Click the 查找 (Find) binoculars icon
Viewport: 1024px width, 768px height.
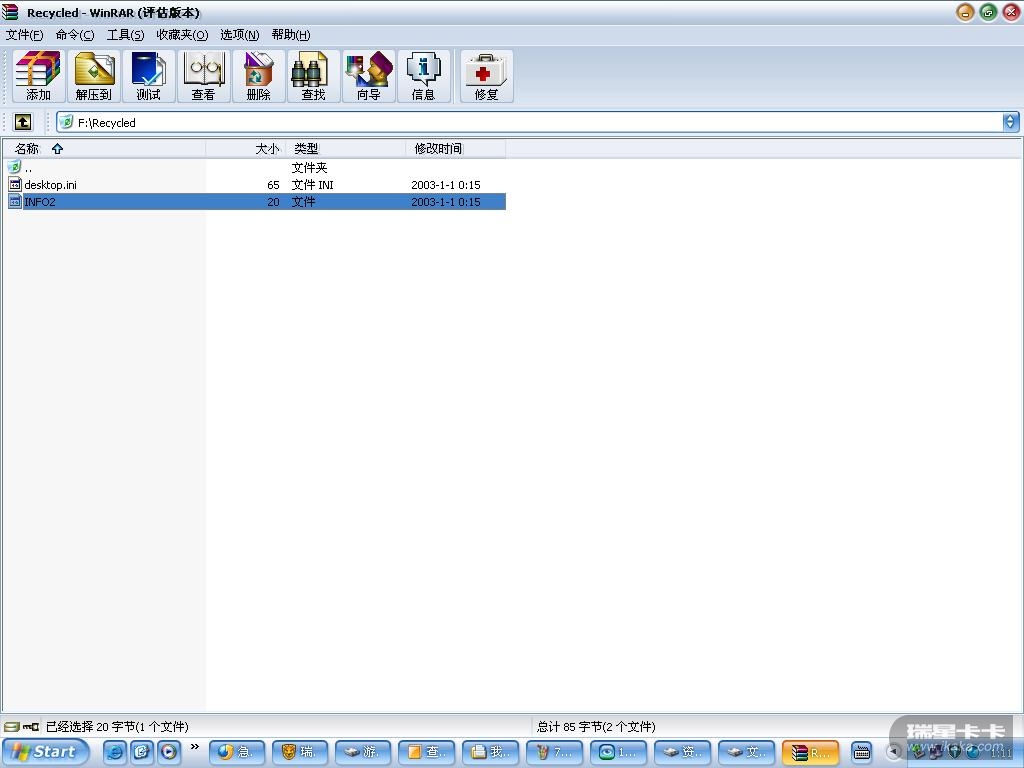(x=313, y=76)
